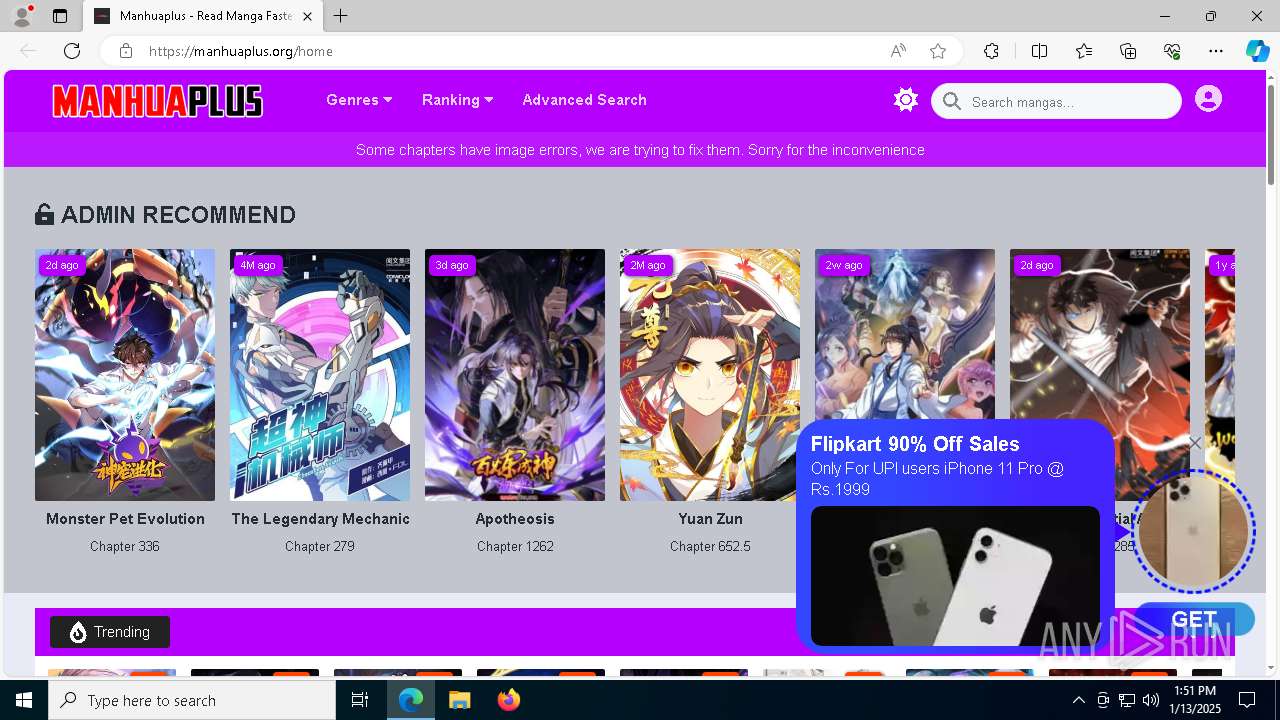Image resolution: width=1280 pixels, height=720 pixels.
Task: Open The Legendary Mechanic cover
Action: click(320, 375)
